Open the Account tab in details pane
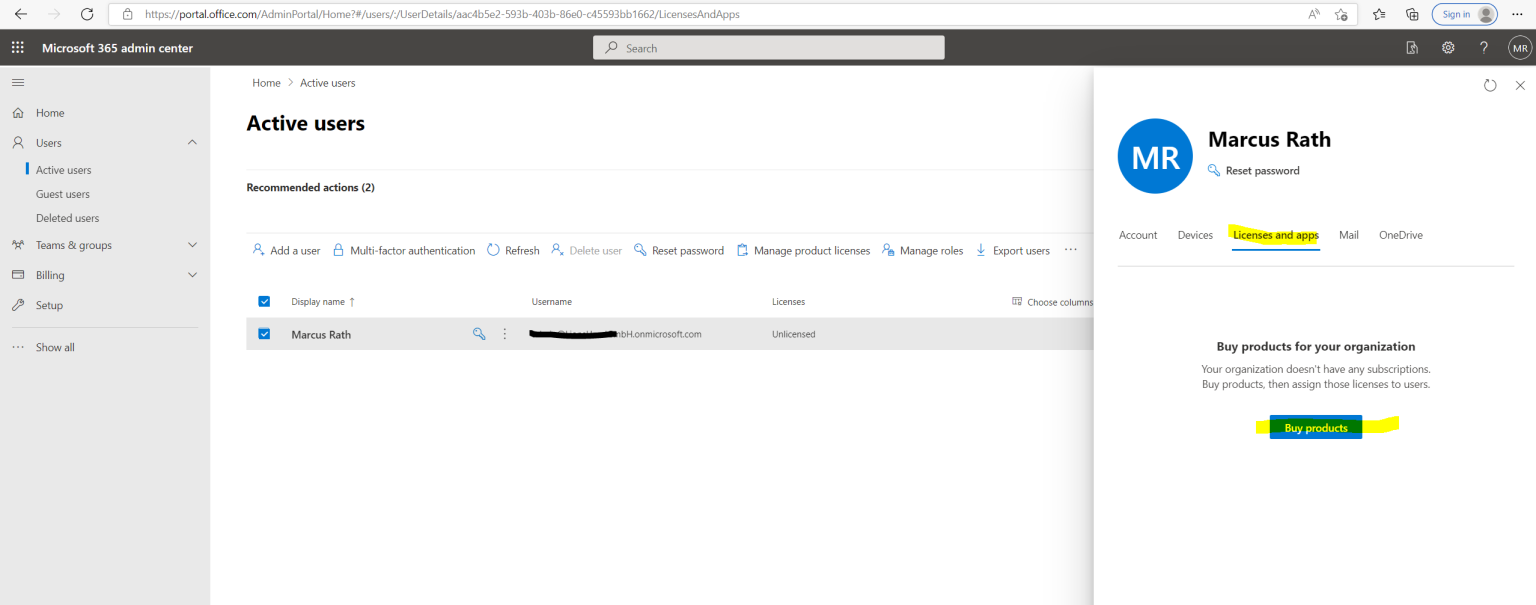 [x=1137, y=235]
